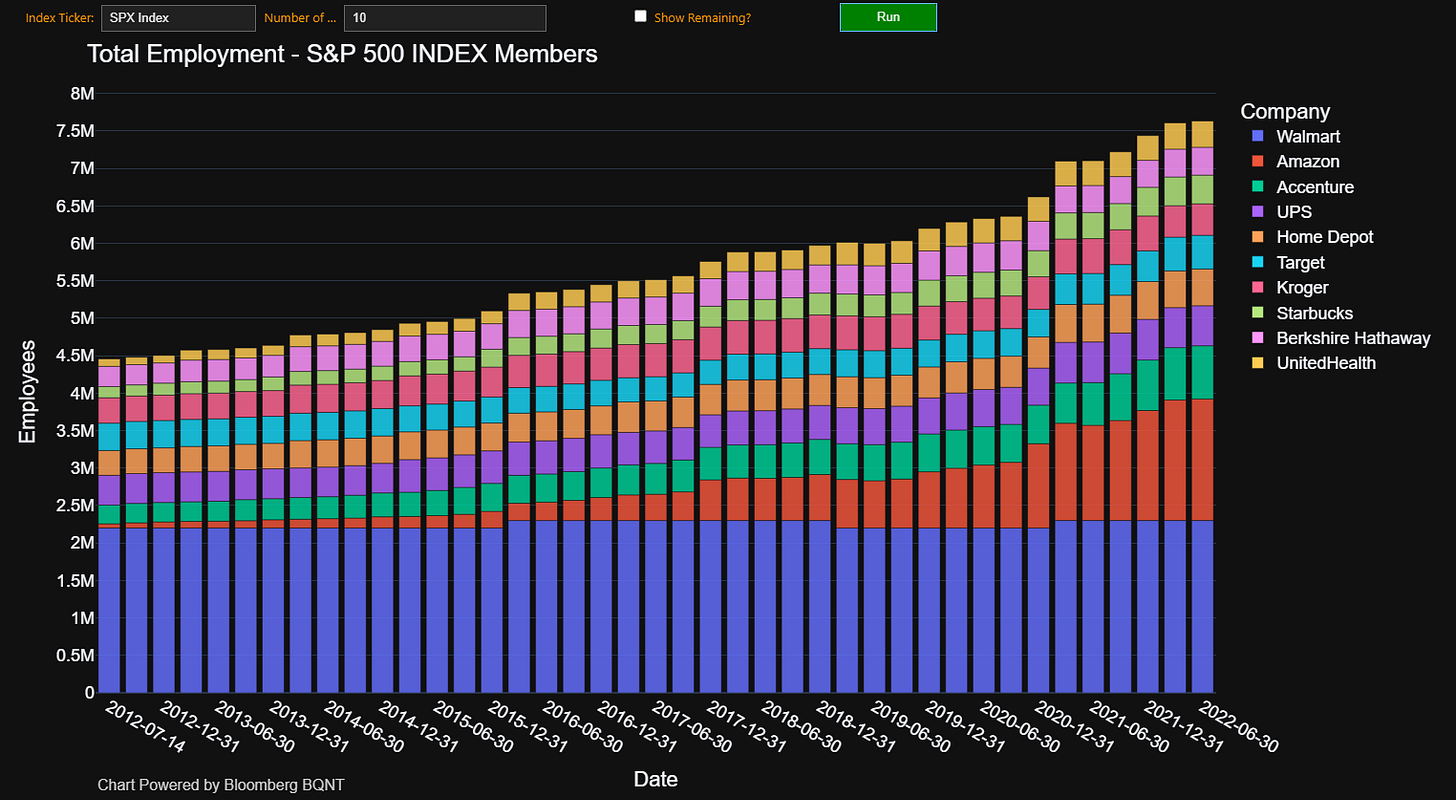Enable the Show Remaining checkbox

click(x=641, y=16)
